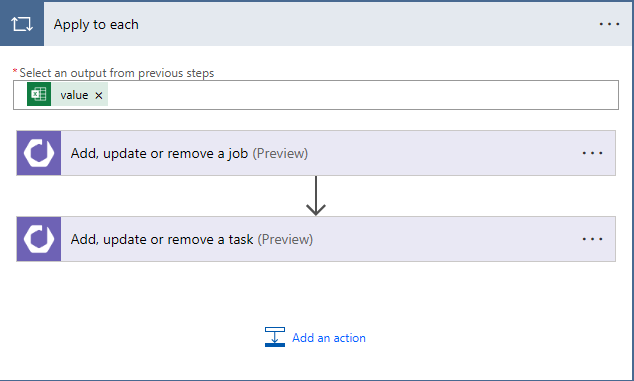The width and height of the screenshot is (634, 381).
Task: Click the purple connector icon of task action
Action: pos(39,239)
